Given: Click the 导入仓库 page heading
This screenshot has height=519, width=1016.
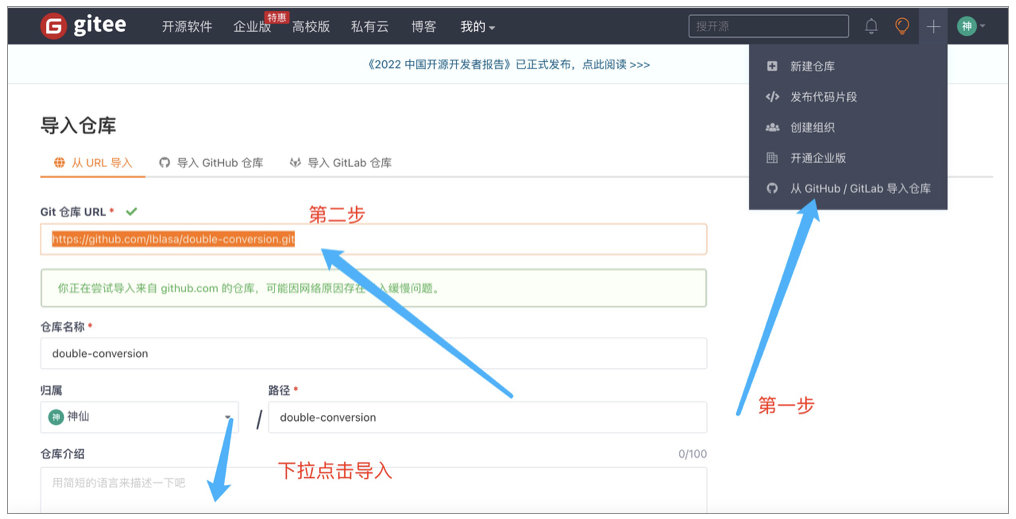Looking at the screenshot, I should tap(78, 125).
